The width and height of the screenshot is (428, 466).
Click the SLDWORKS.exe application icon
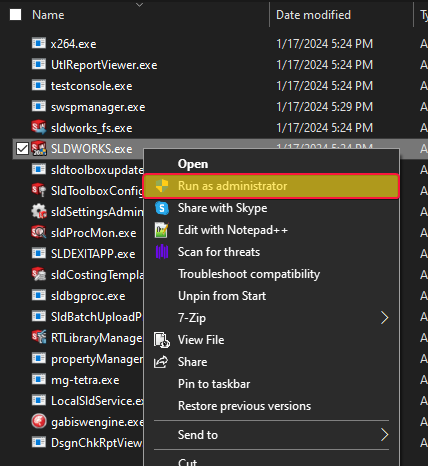click(39, 148)
